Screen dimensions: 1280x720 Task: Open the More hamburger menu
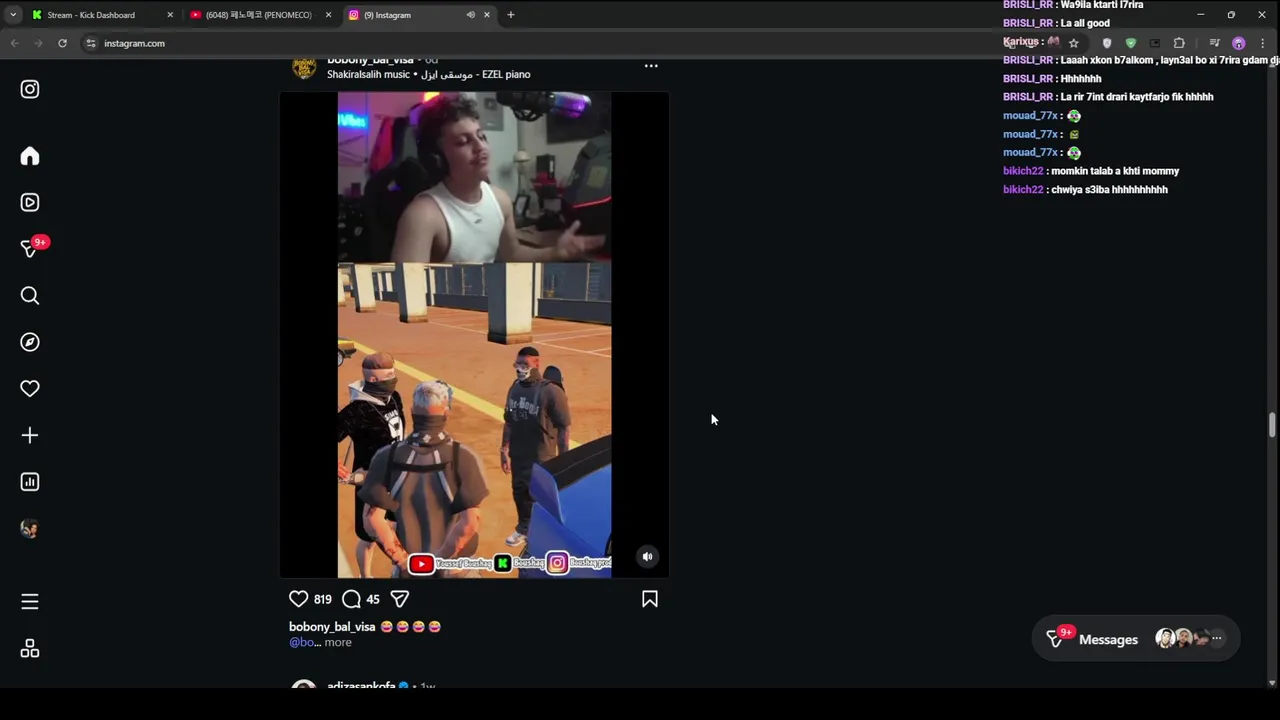tap(30, 601)
